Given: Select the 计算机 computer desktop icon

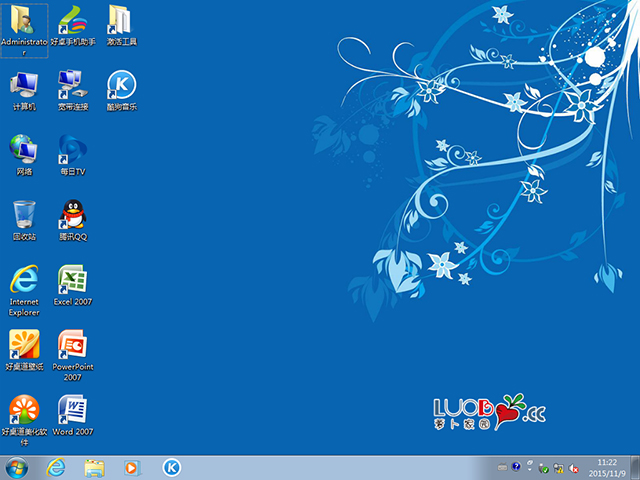Looking at the screenshot, I should point(24,84).
